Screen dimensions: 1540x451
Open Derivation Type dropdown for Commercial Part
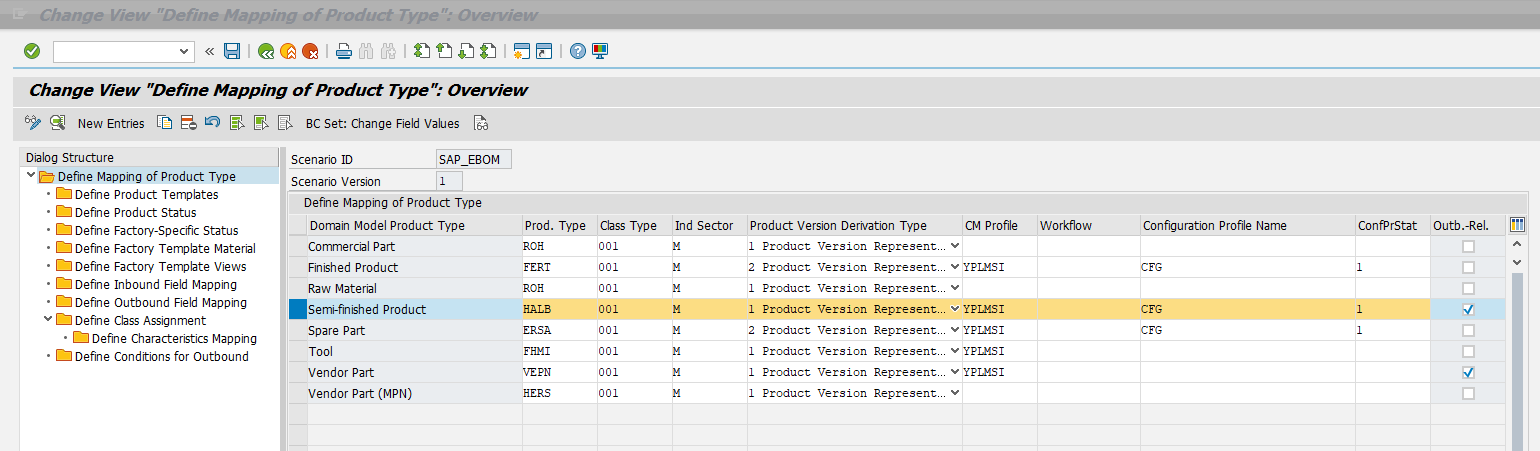[954, 246]
